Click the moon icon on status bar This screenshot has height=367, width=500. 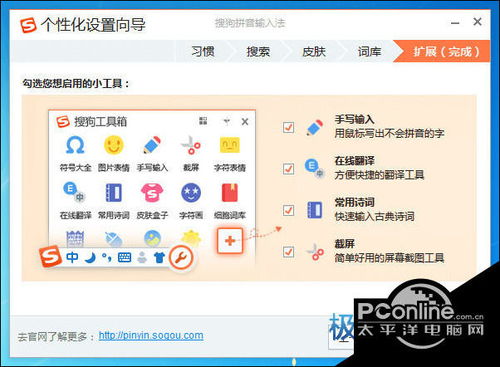90,257
